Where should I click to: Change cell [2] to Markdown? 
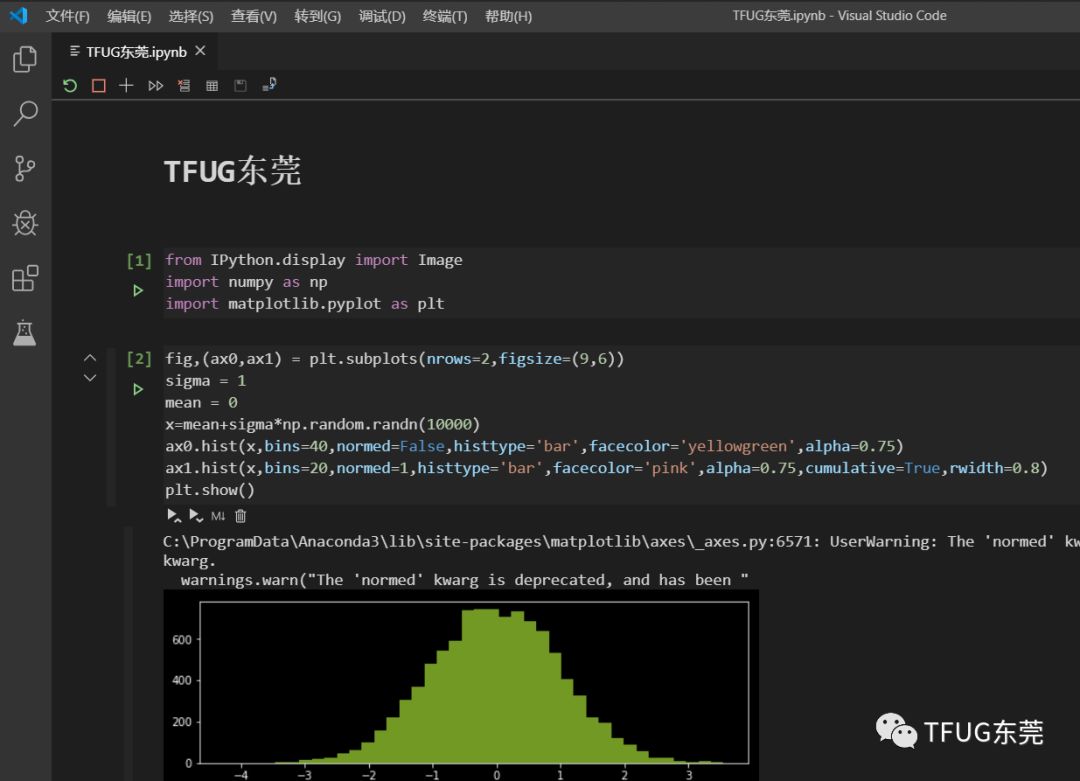tap(218, 516)
